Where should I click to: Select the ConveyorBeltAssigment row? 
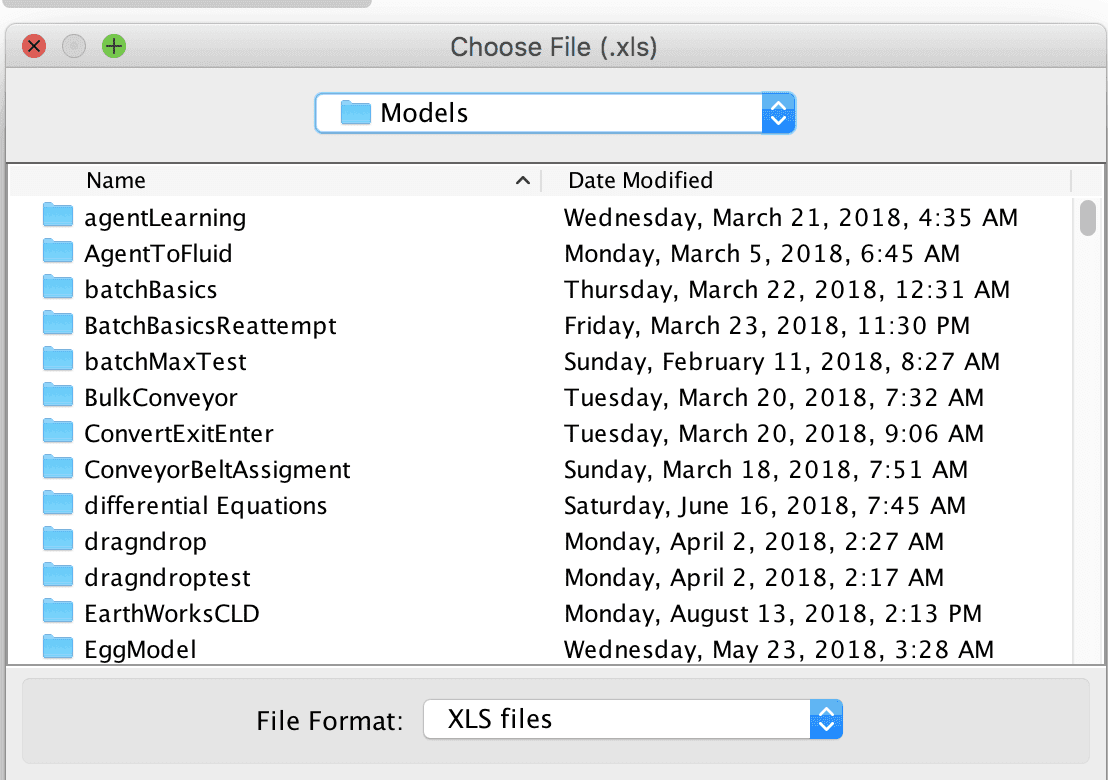pos(217,469)
